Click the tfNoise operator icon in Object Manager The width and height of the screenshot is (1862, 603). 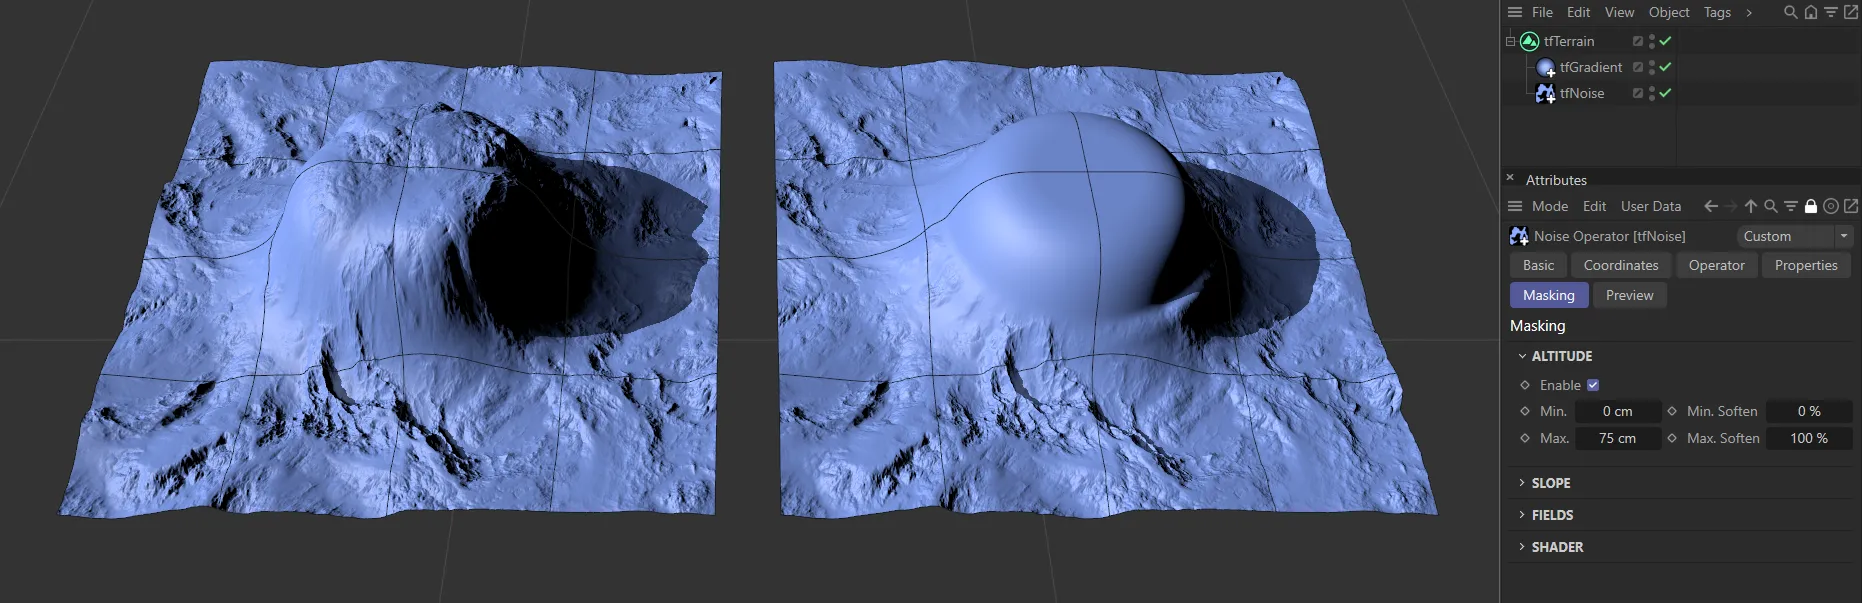pos(1545,93)
